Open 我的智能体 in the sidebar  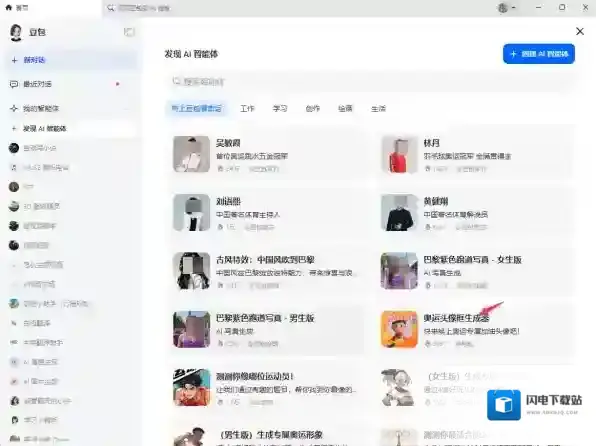[72, 108]
